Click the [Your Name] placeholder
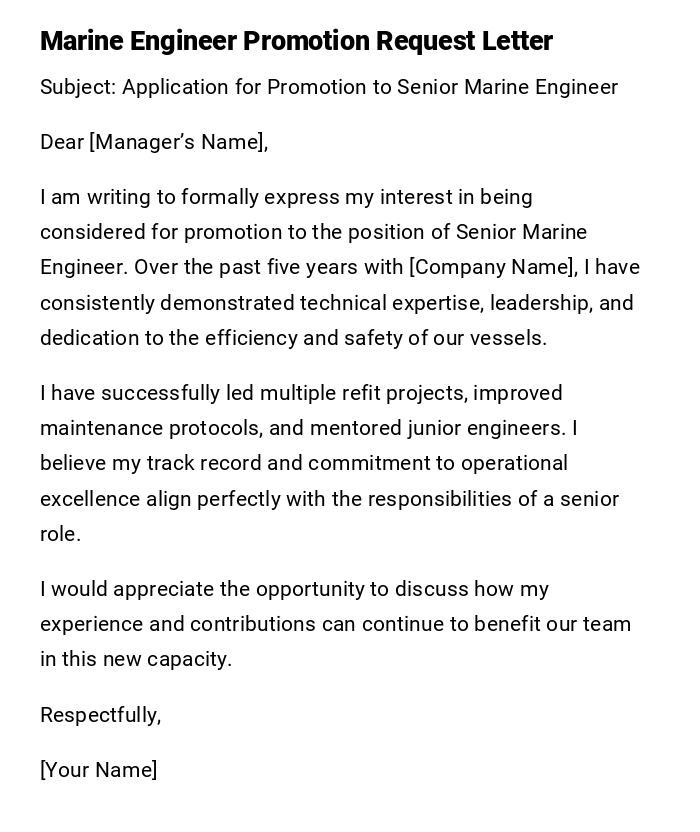This screenshot has width=700, height=832. click(98, 770)
